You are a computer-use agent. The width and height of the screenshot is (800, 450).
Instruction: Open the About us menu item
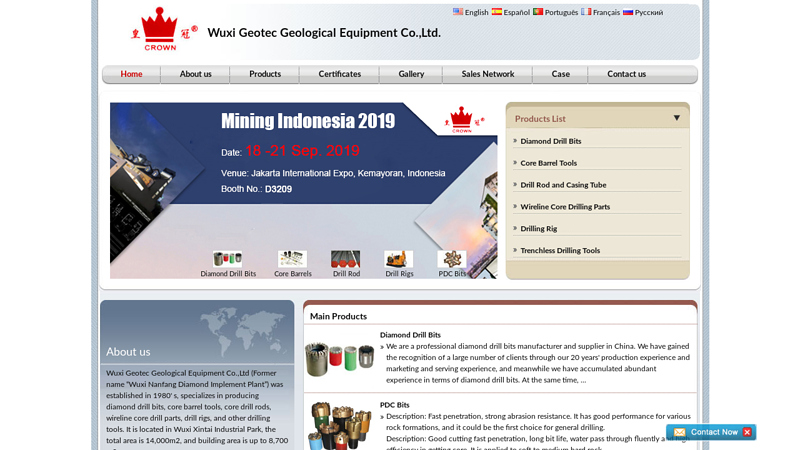(195, 74)
